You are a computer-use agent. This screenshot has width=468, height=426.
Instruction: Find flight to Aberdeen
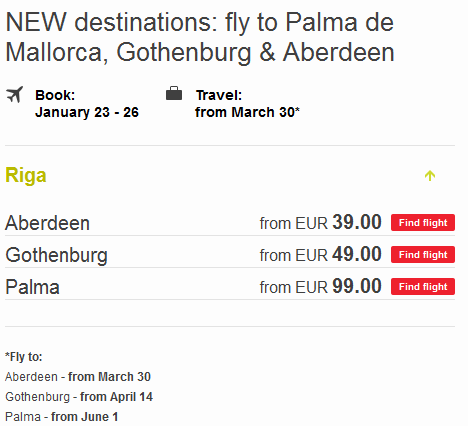tap(423, 222)
